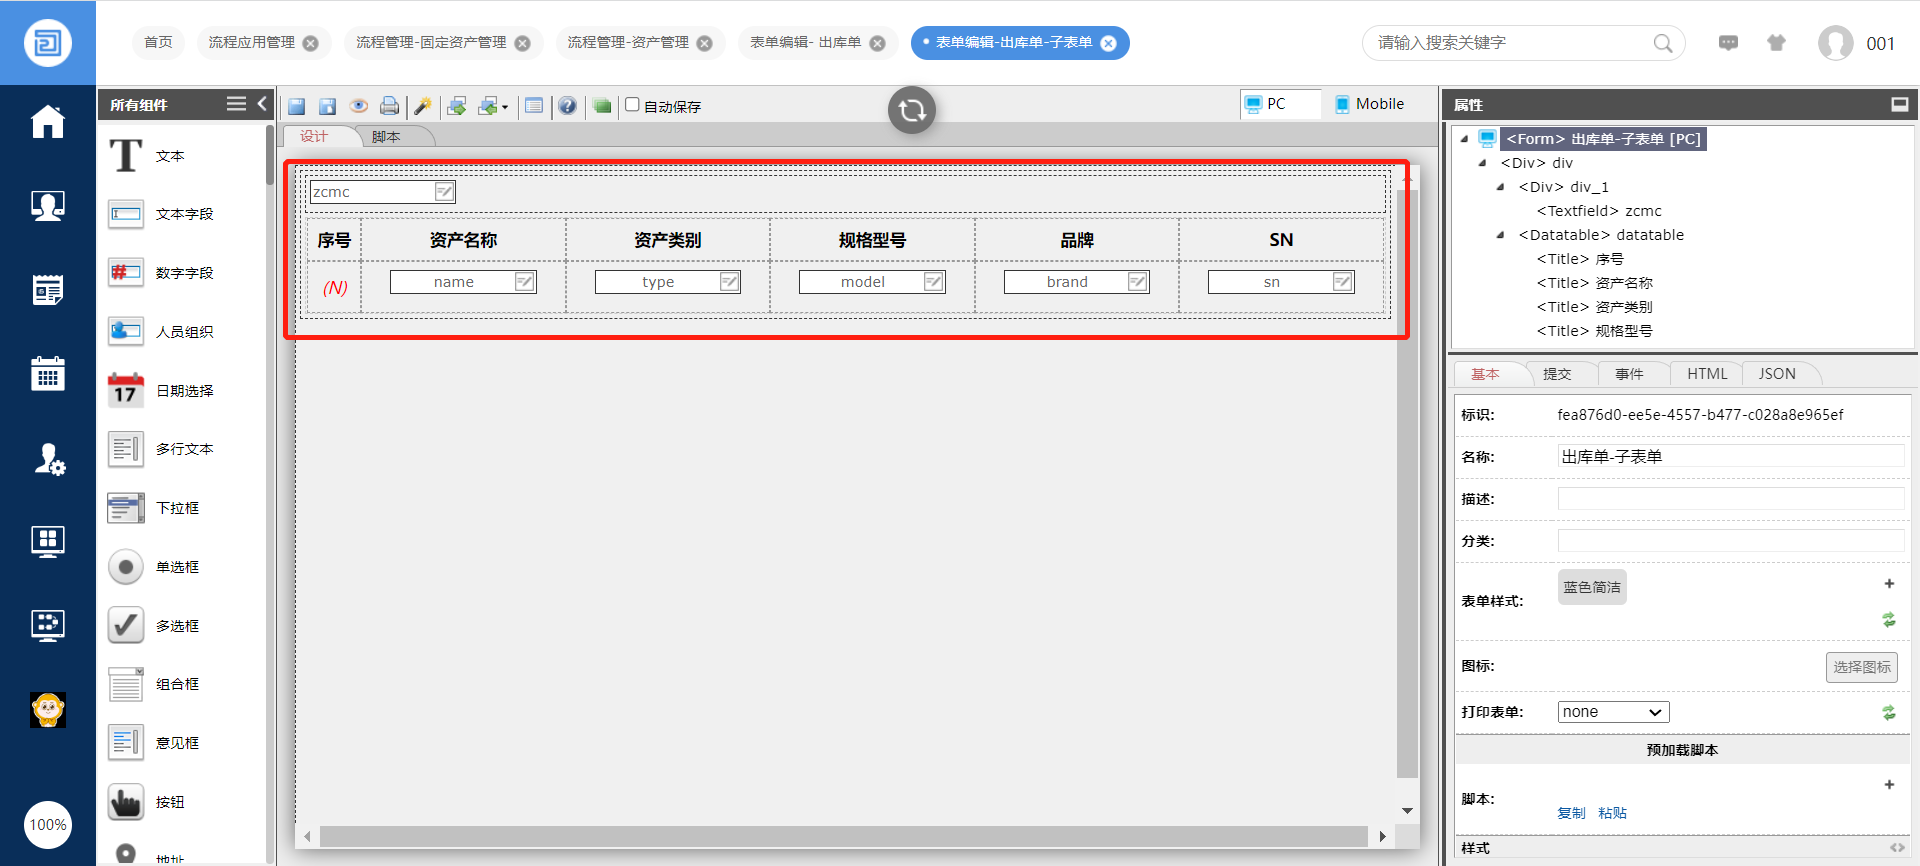Viewport: 1920px width, 866px height.
Task: Click the app logo at the top-left corner
Action: pyautogui.click(x=48, y=43)
